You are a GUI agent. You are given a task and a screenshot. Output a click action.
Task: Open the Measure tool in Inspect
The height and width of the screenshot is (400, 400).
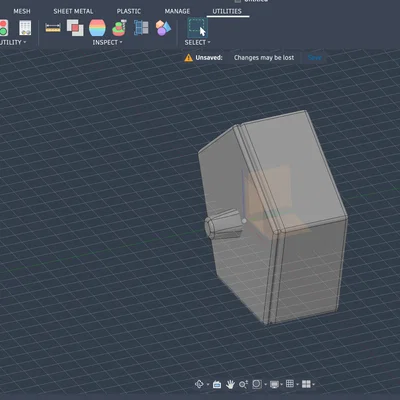tap(53, 28)
